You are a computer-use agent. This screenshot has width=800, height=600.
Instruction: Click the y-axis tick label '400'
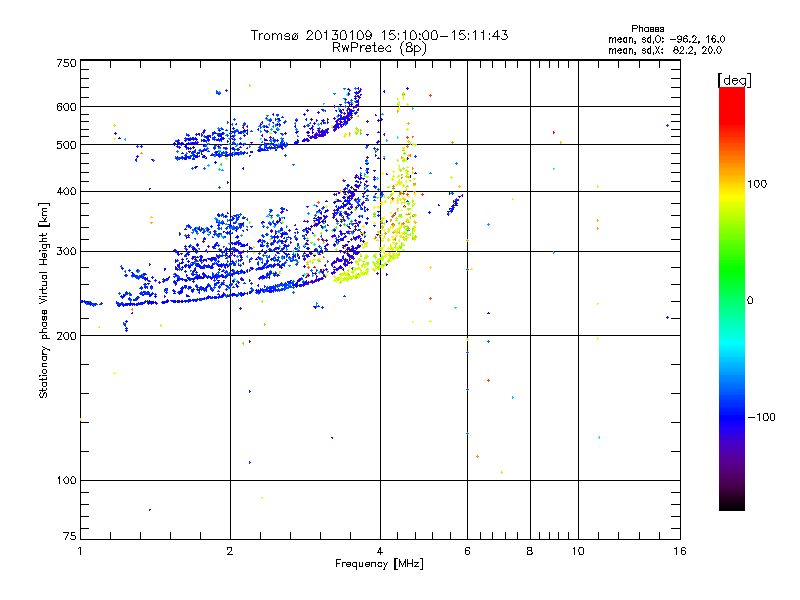pos(66,191)
